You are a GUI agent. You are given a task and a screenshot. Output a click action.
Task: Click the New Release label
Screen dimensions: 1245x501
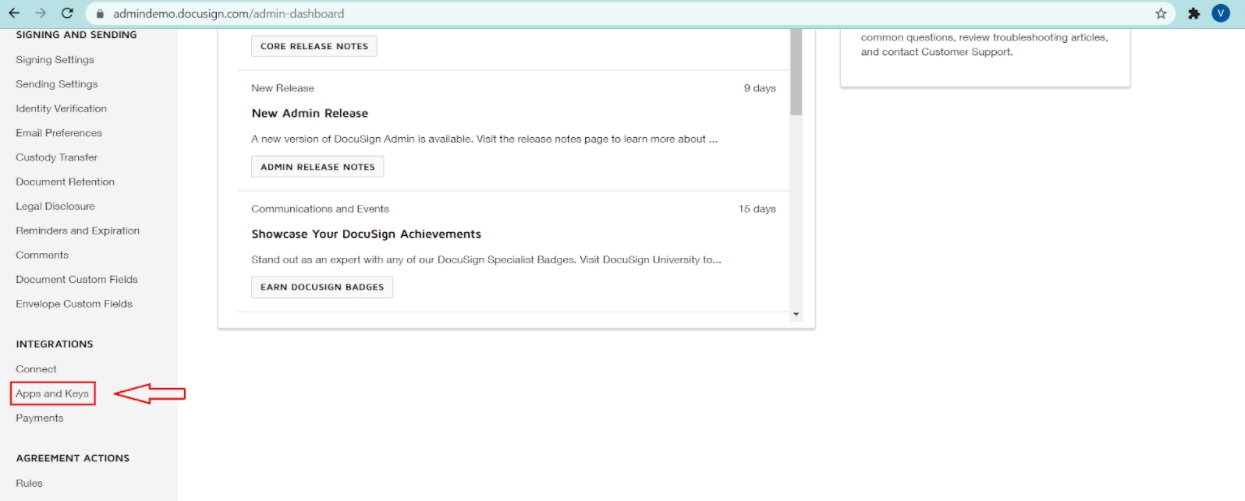[x=282, y=88]
